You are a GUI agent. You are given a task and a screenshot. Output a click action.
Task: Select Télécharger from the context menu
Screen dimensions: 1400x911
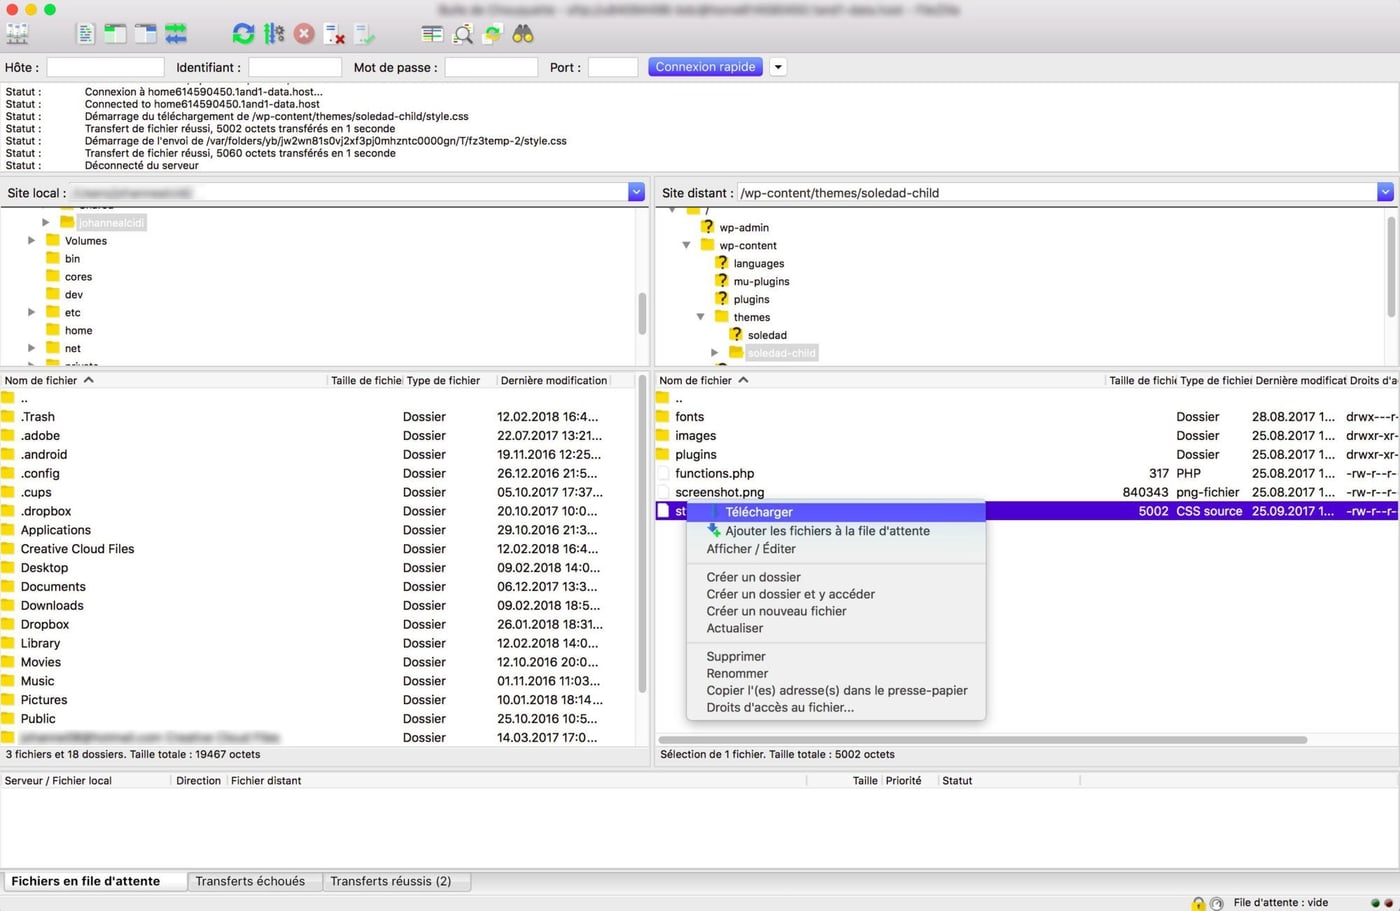[759, 511]
